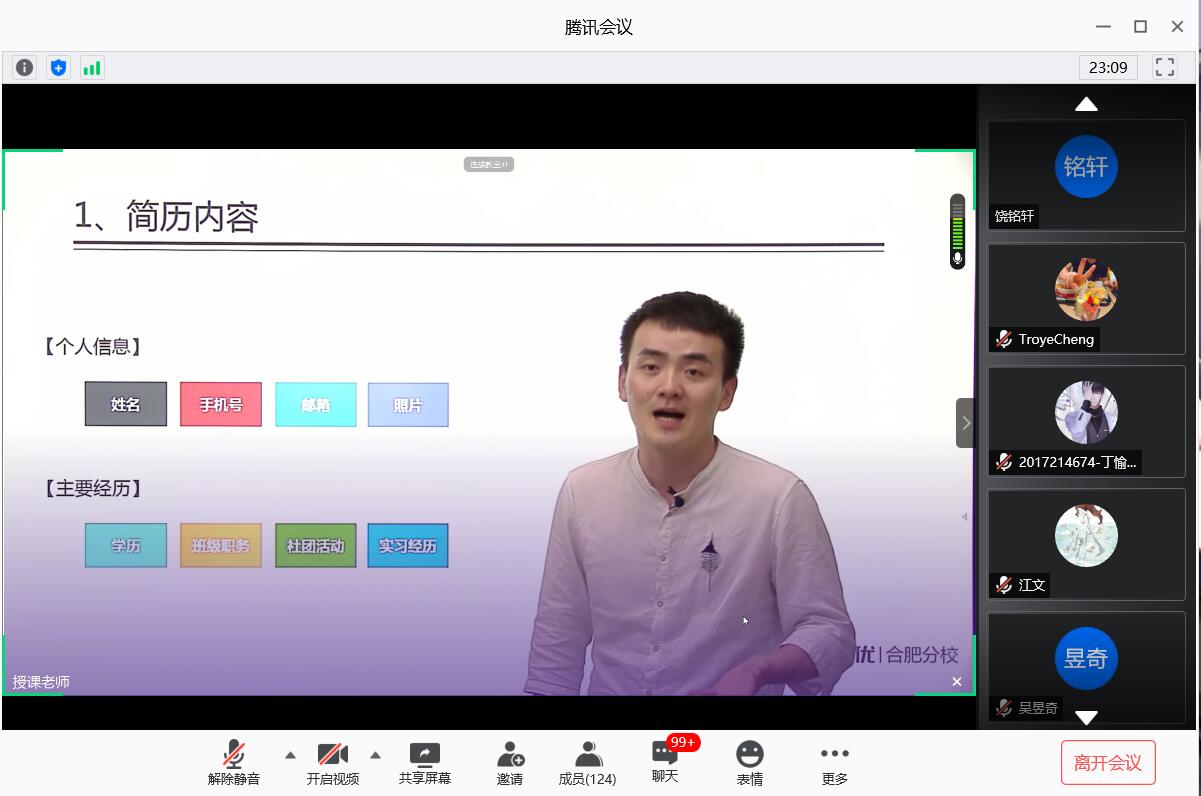This screenshot has width=1201, height=796.
Task: Click the microphone volume level indicator
Action: click(957, 232)
